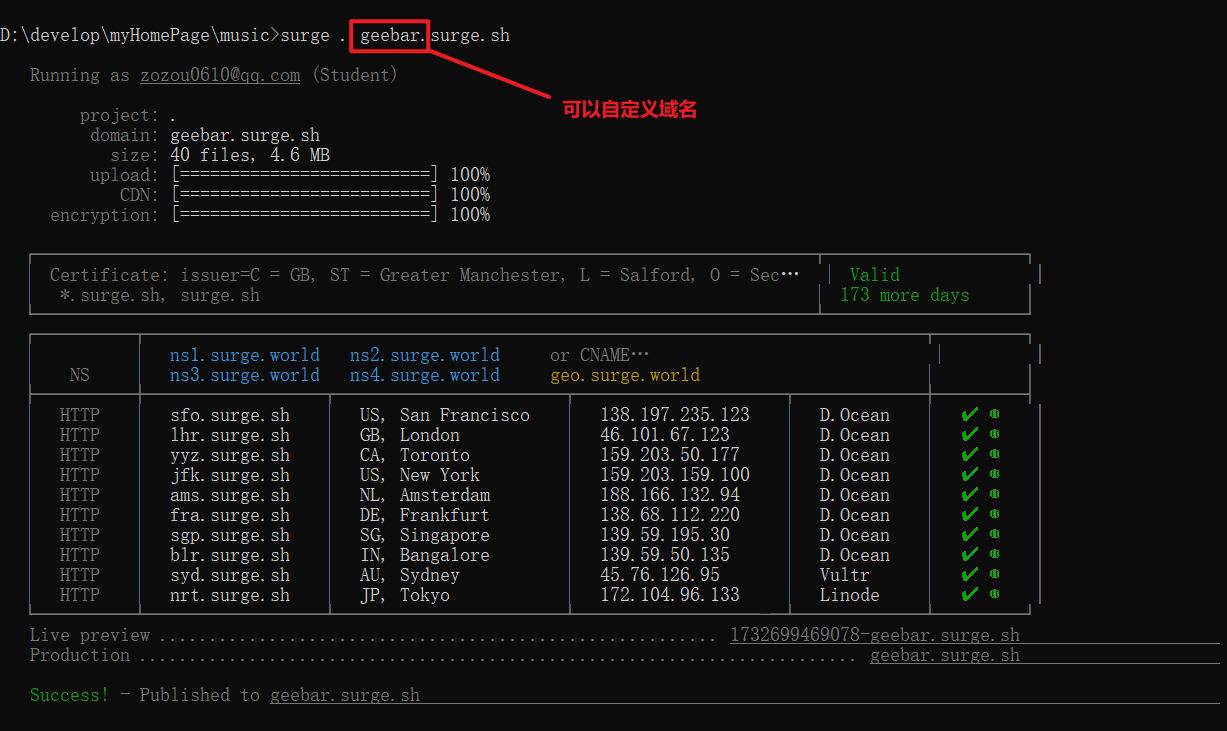
Task: Click the green checkmark in jfk.surge.sh row
Action: pos(969,475)
